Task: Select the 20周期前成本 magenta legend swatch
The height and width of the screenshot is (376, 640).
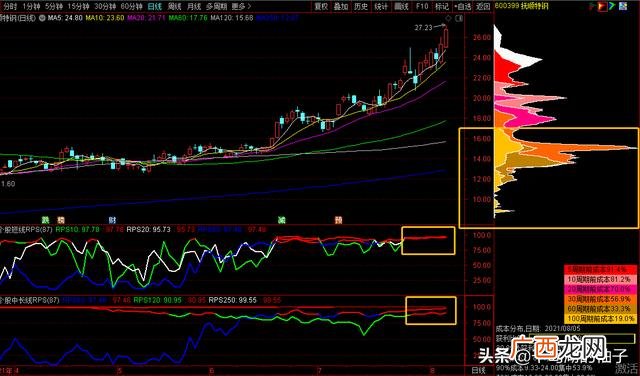Action: (600, 289)
